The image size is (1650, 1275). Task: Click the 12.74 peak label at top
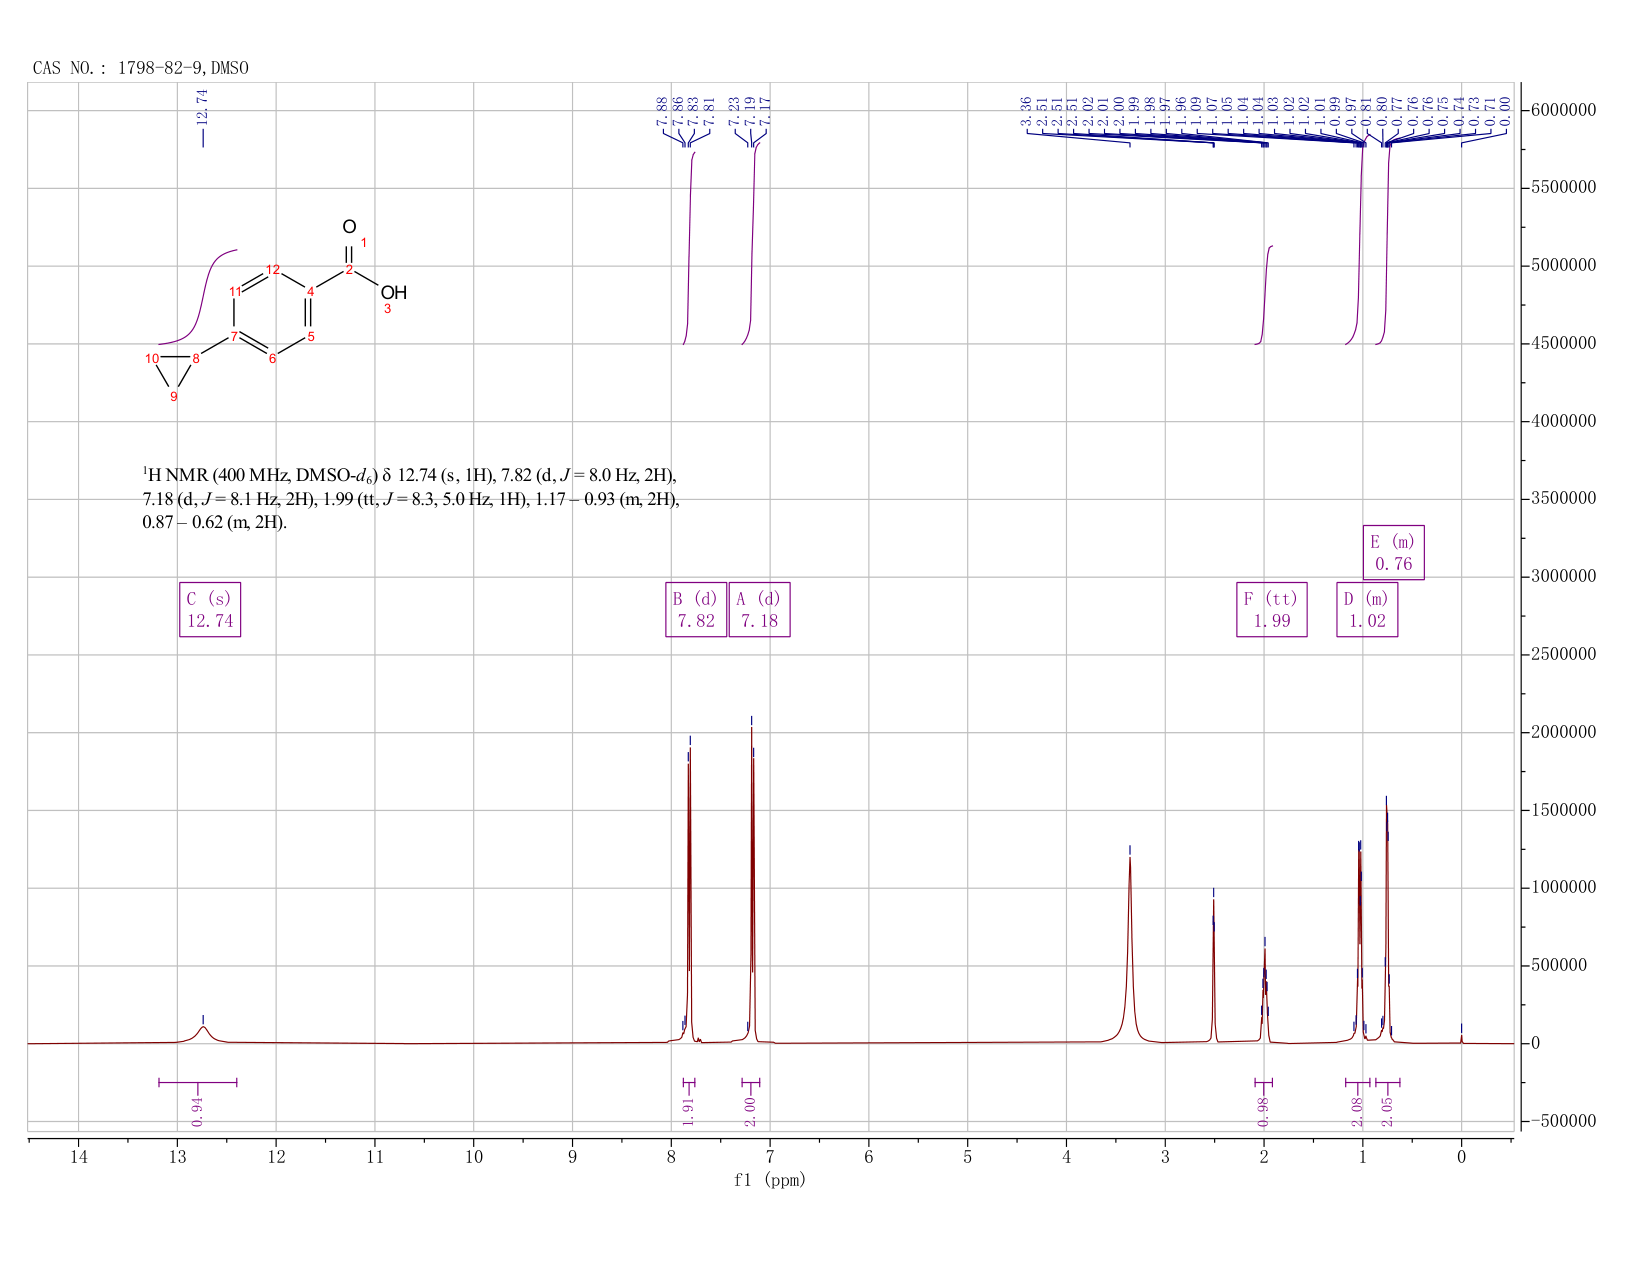pos(203,107)
